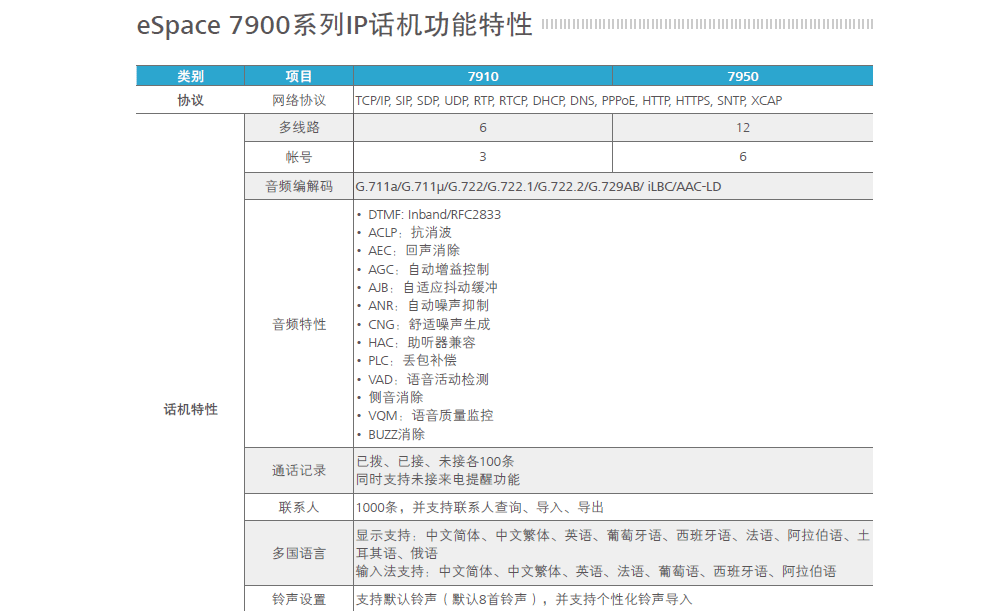
Task: Click the value 3 in 帐号 row
Action: point(483,157)
